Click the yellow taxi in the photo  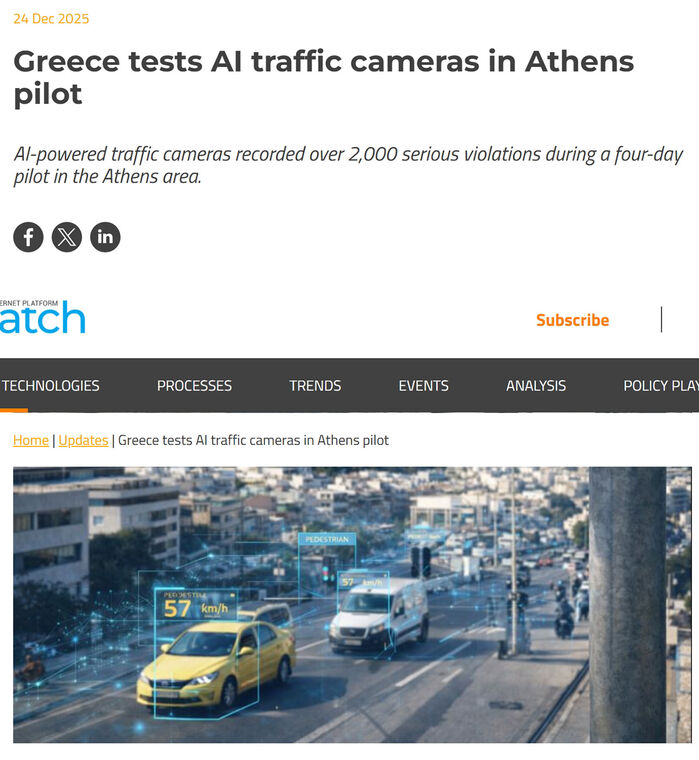click(216, 662)
